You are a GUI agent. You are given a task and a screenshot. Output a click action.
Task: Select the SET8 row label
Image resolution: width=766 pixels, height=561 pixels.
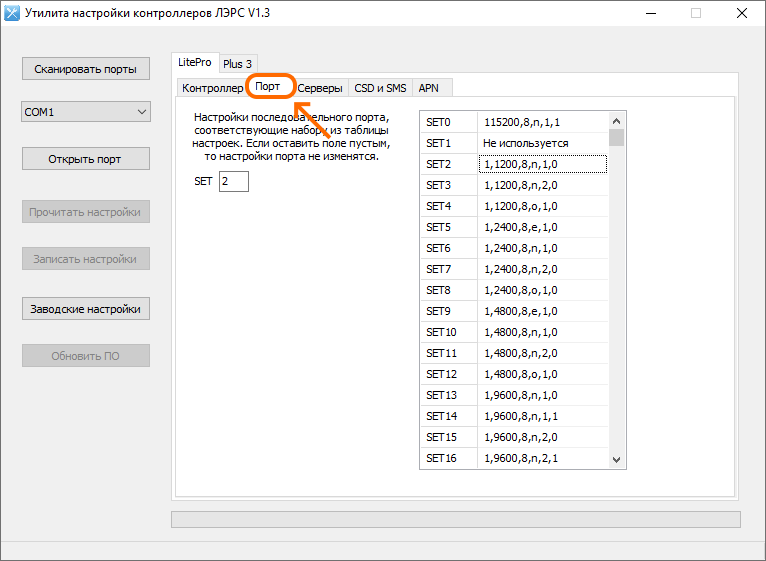(x=448, y=290)
